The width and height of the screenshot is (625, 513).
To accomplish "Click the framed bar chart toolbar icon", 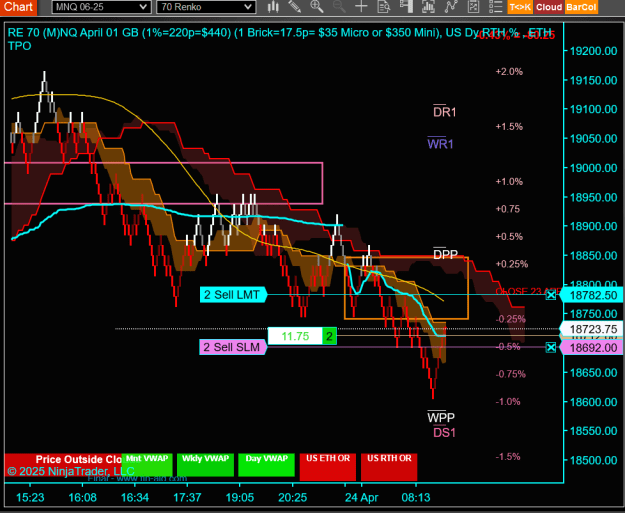I will [x=428, y=7].
